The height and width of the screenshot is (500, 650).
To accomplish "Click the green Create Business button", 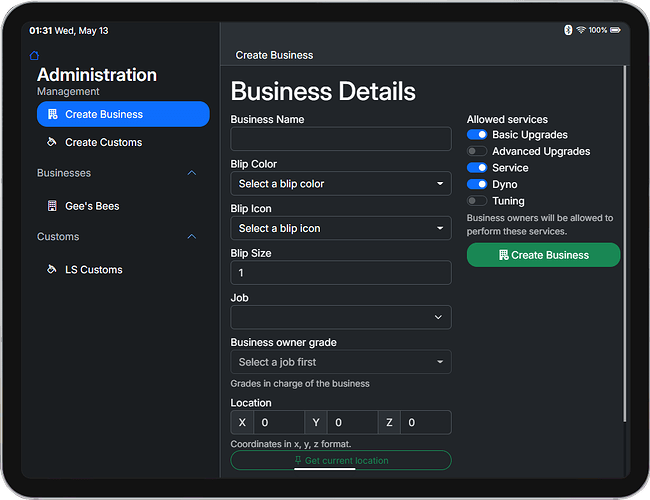I will (543, 255).
